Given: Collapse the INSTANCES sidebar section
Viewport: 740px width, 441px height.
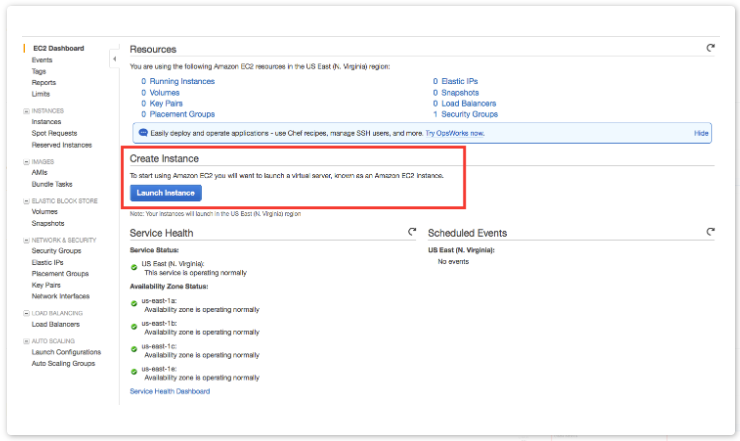Looking at the screenshot, I should 26,111.
